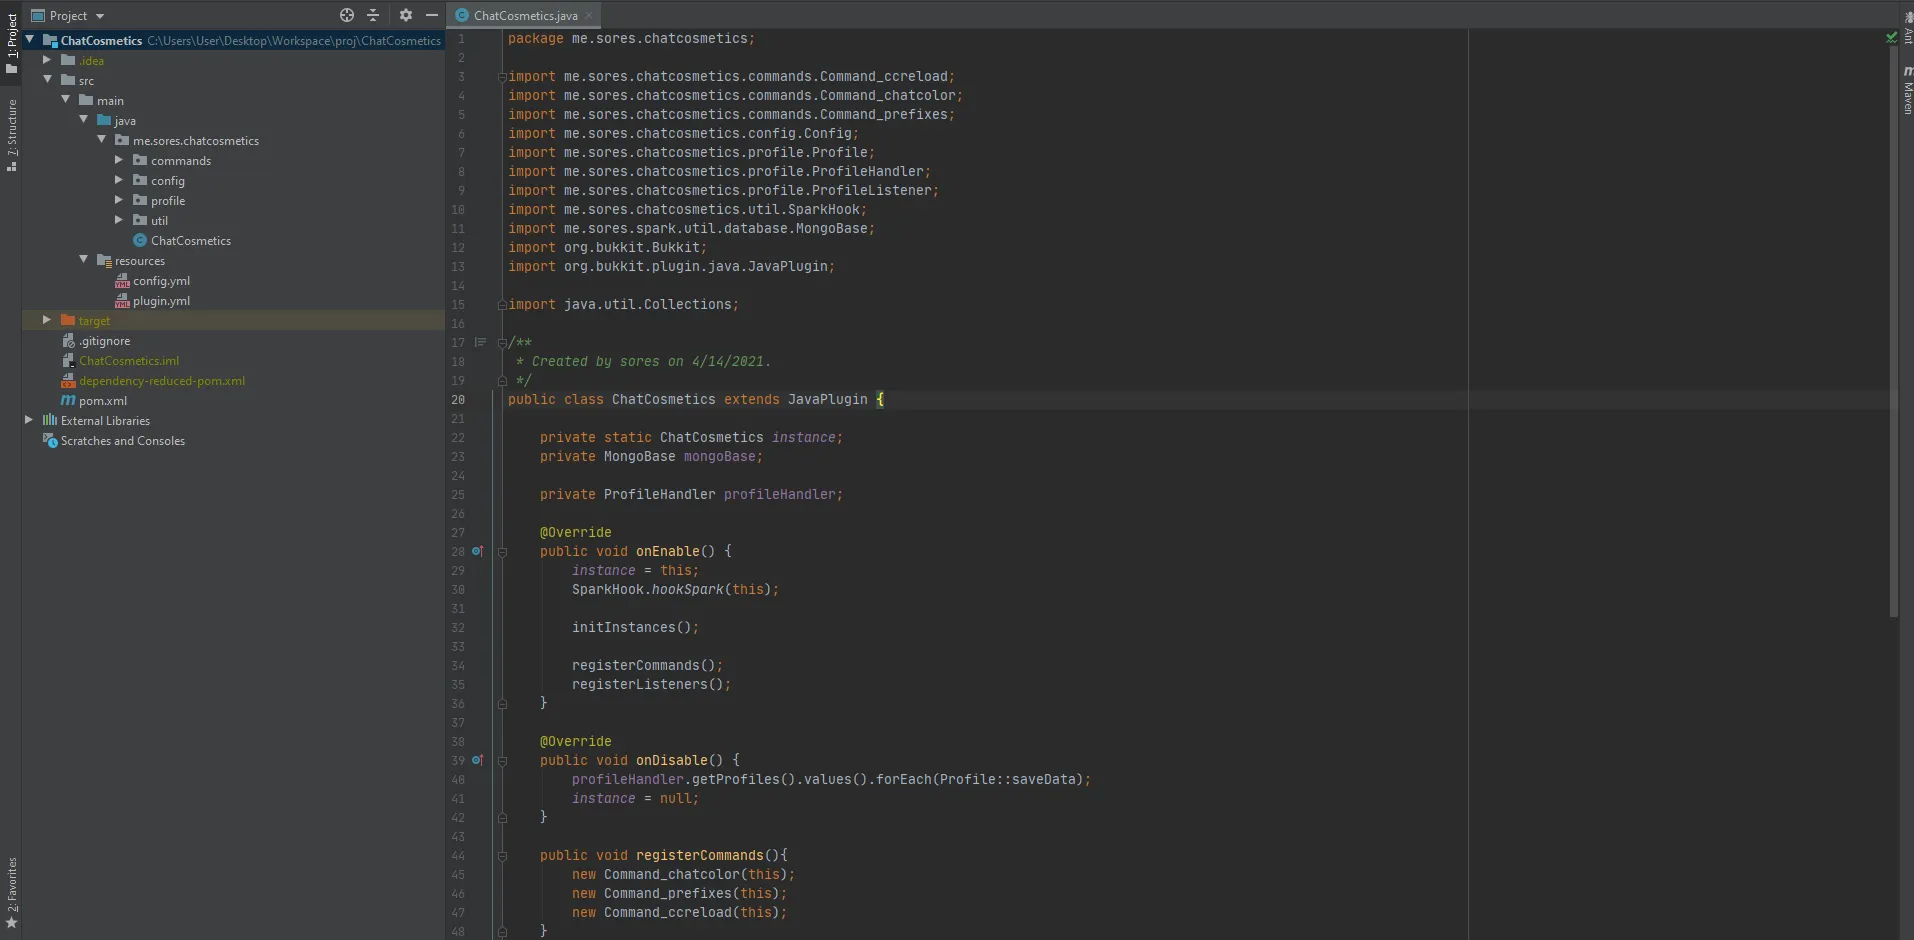Click the override gutter icon beside onDisable

coord(478,760)
